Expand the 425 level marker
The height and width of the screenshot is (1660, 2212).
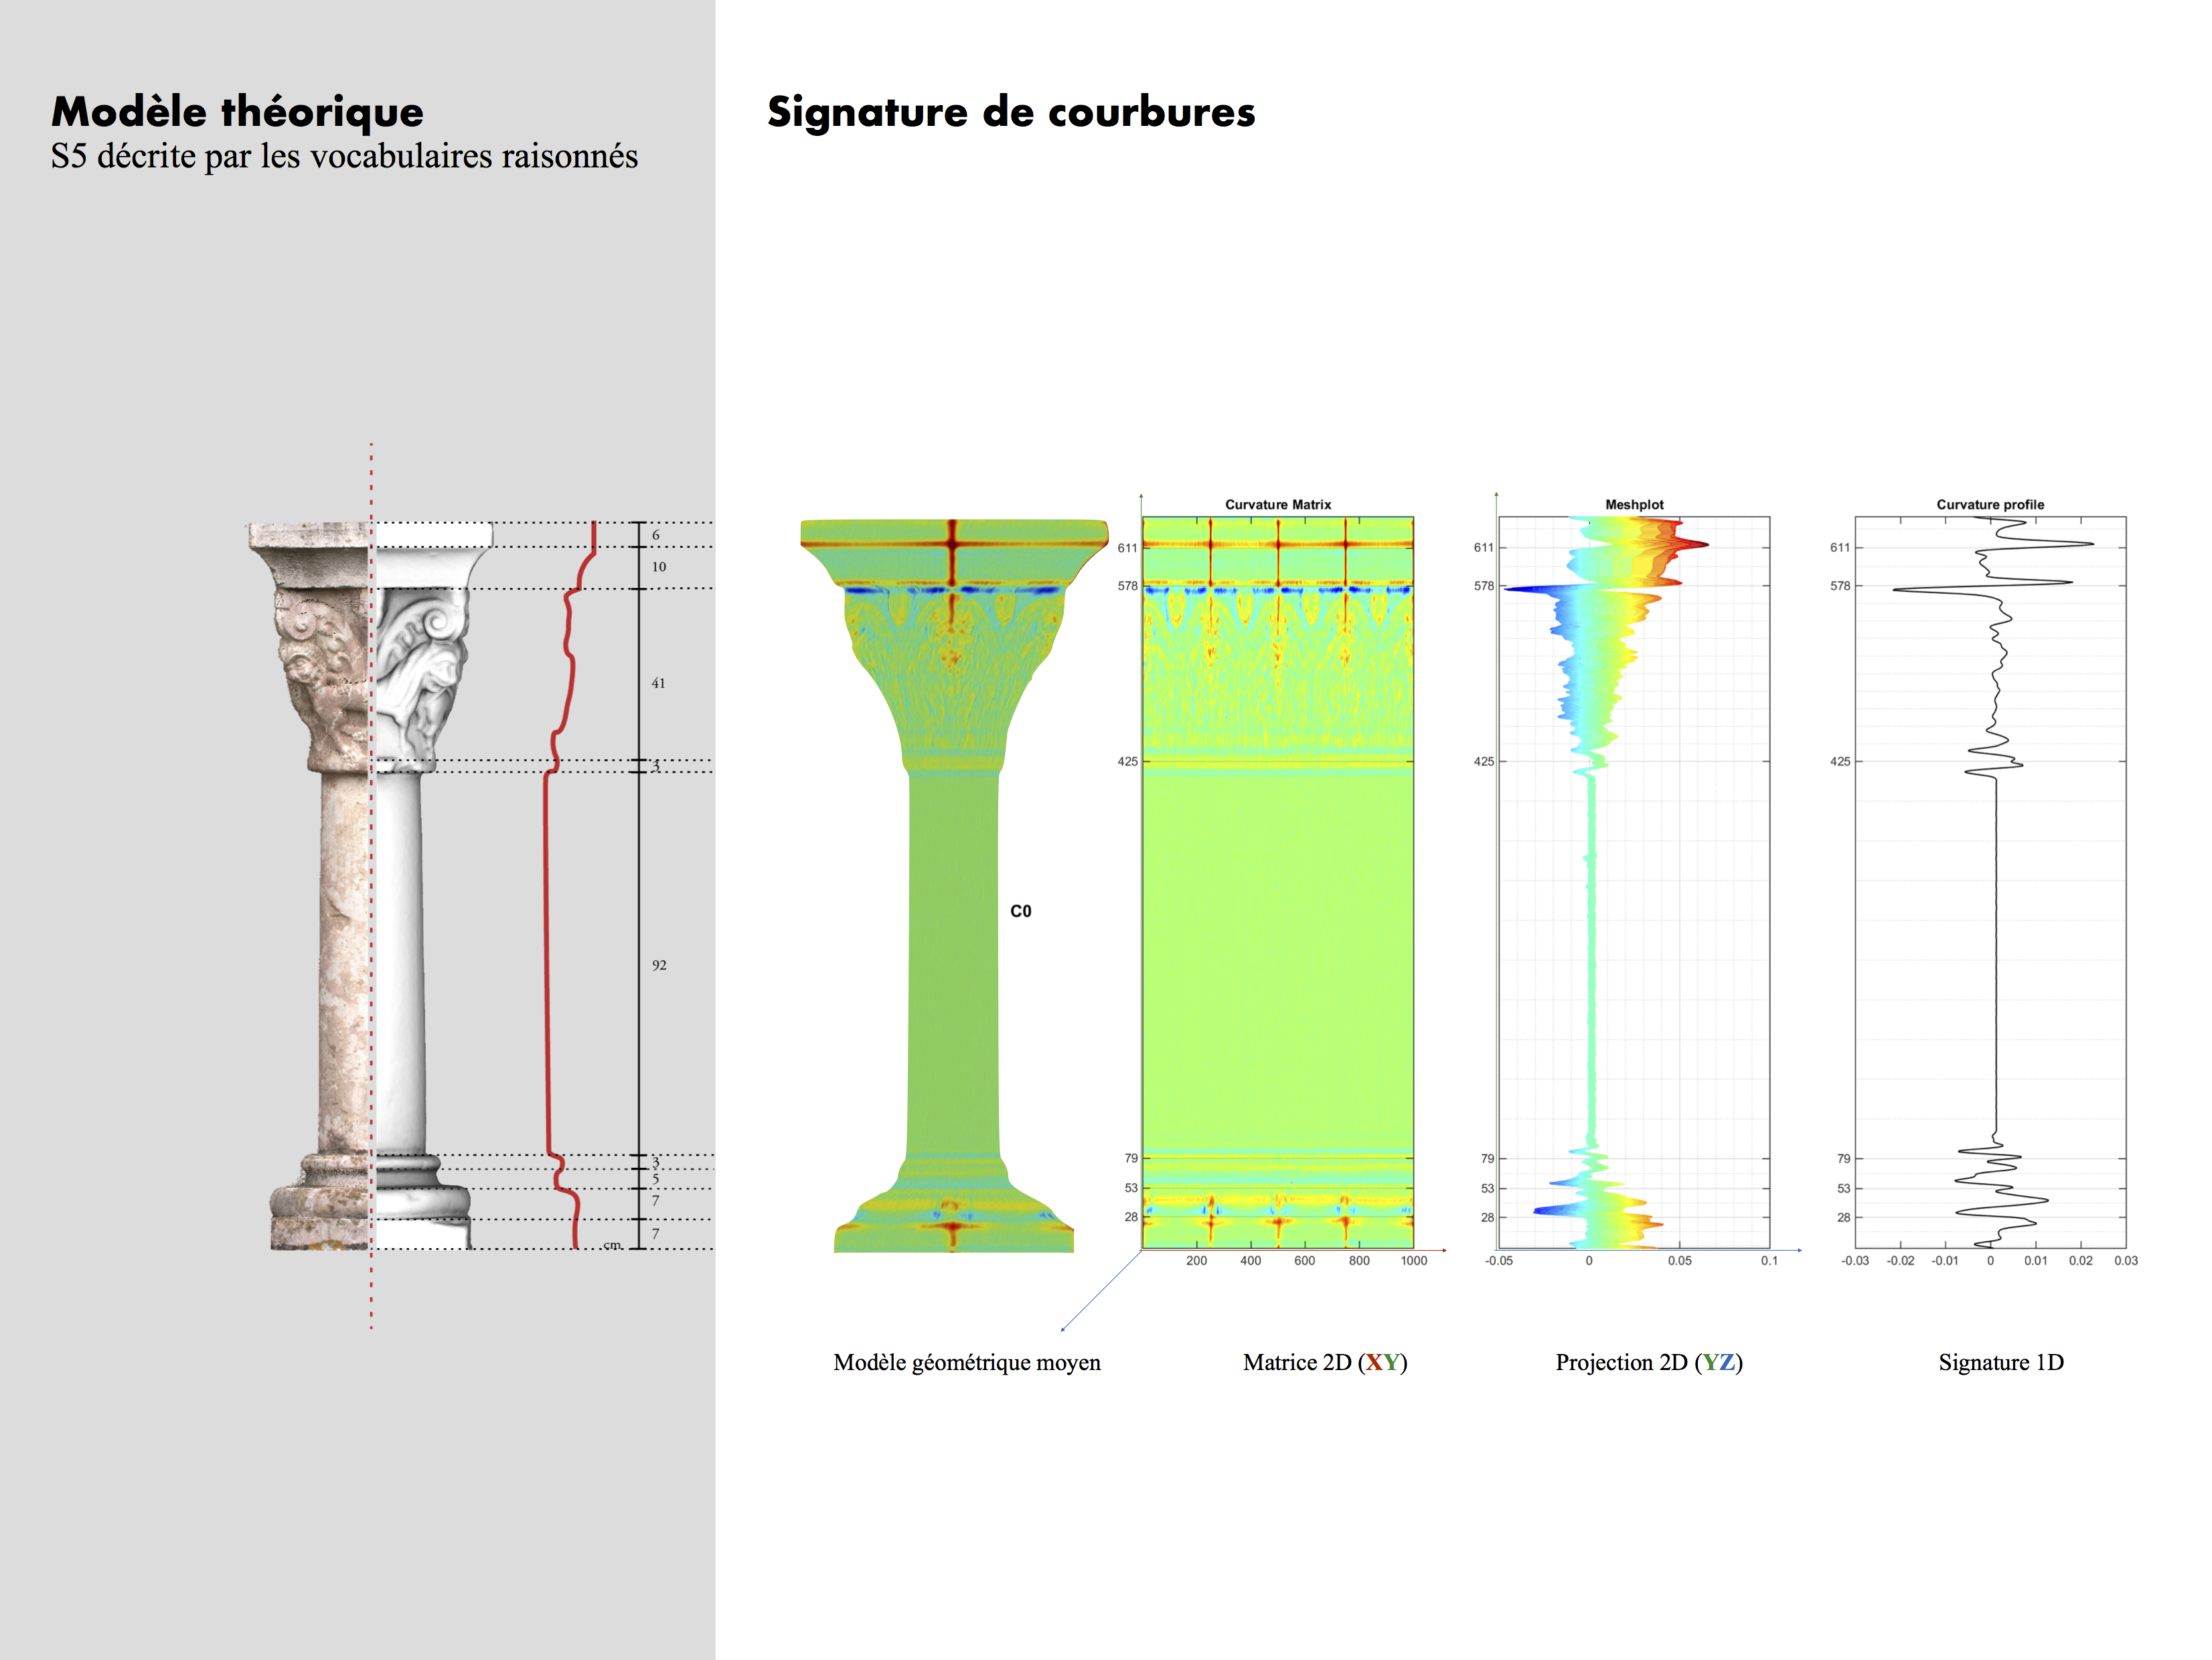pos(1128,760)
